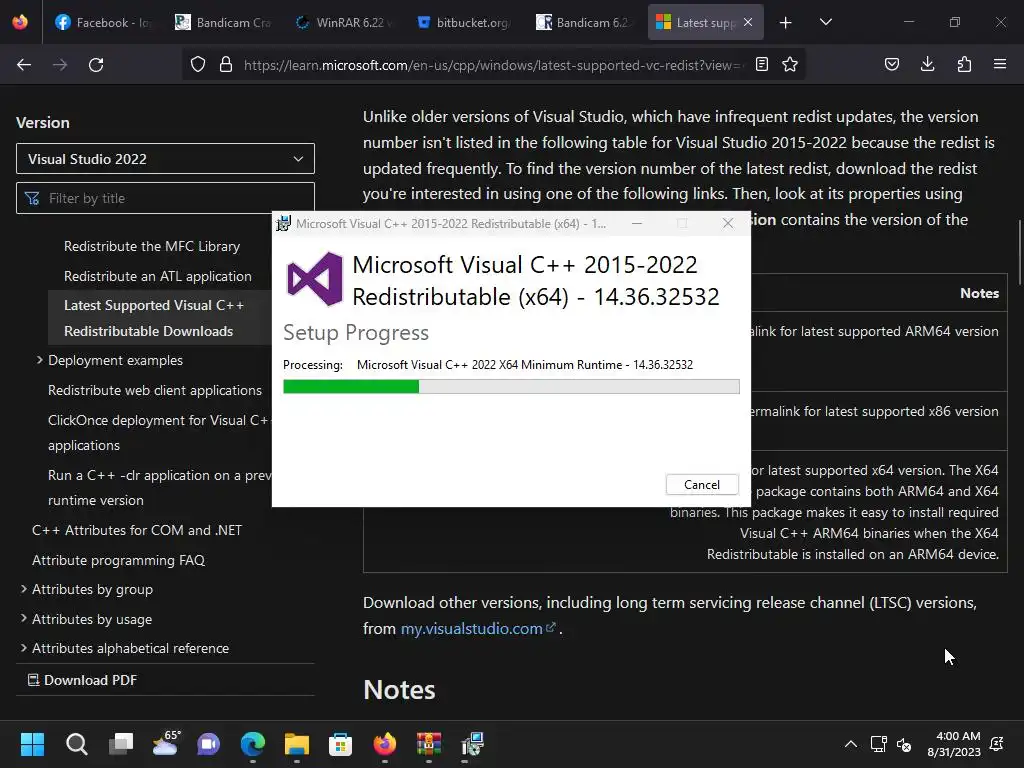Viewport: 1024px width, 768px height.
Task: Open Attribute programming FAQ
Action: (x=118, y=560)
